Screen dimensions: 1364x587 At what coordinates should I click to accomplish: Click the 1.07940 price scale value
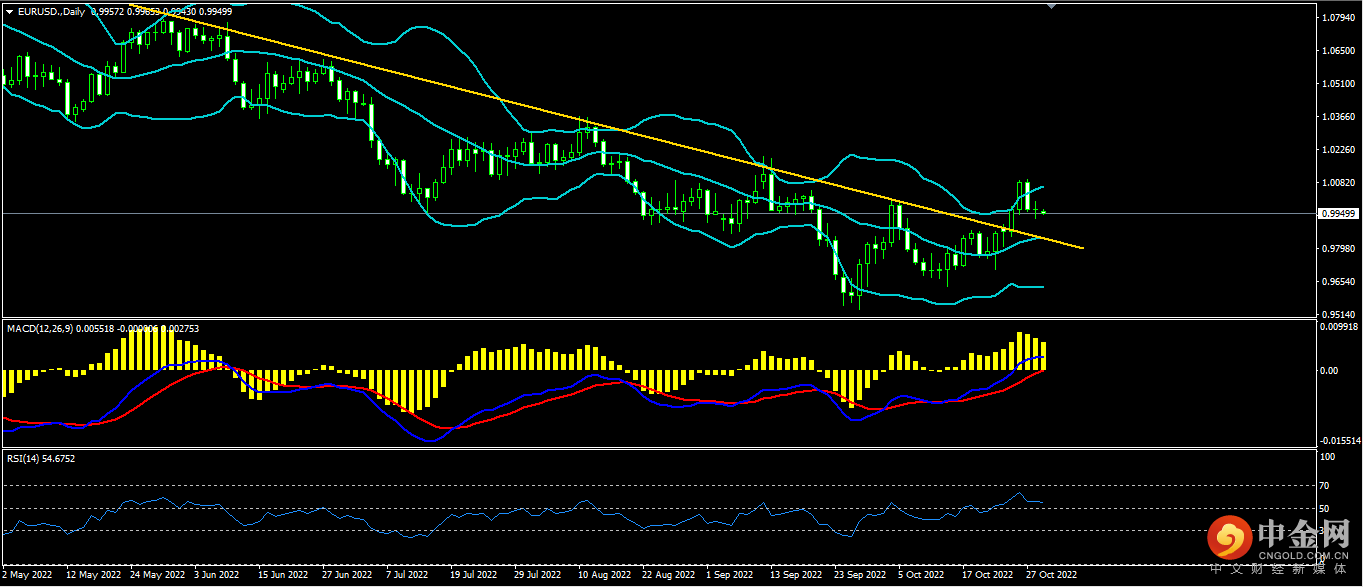click(1337, 18)
